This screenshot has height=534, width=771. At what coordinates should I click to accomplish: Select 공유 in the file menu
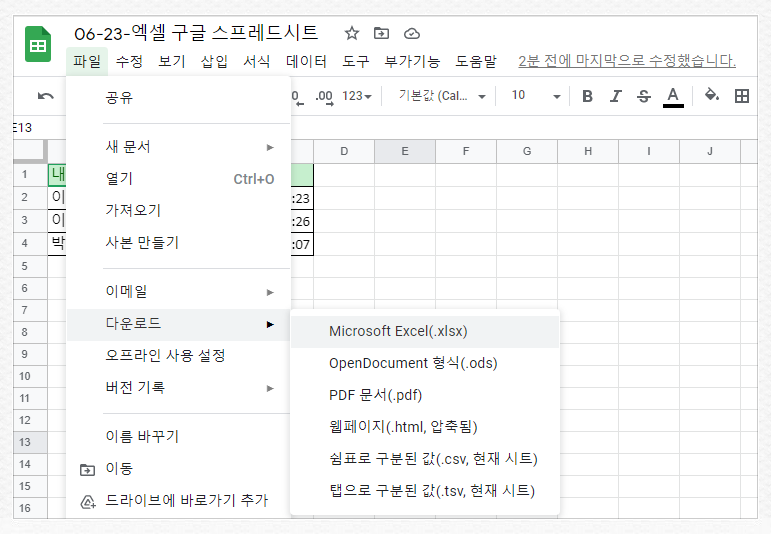178,97
